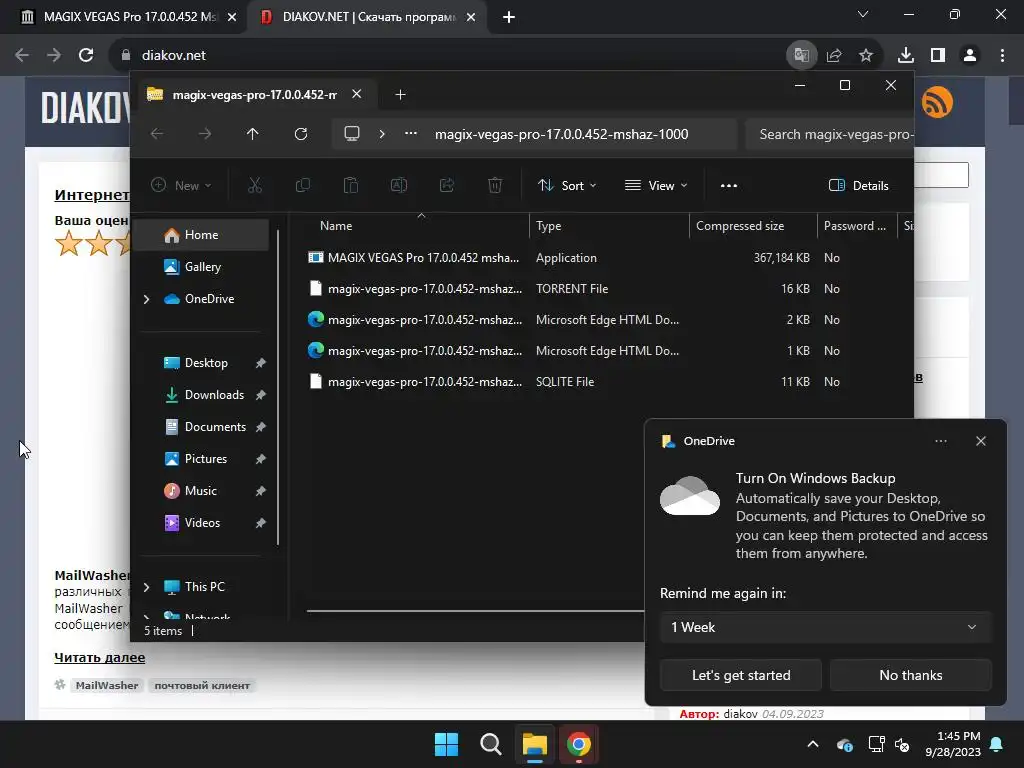Switch to the MAGIX VEGAS Pro Chrome tab

click(129, 17)
